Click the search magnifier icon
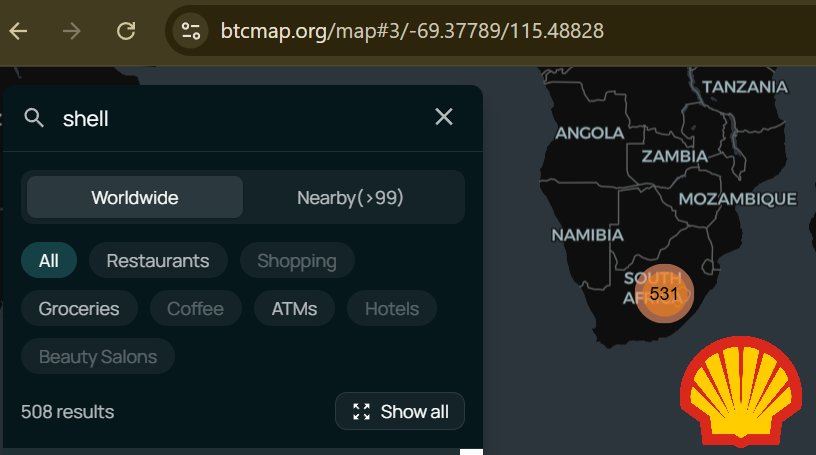 click(35, 118)
